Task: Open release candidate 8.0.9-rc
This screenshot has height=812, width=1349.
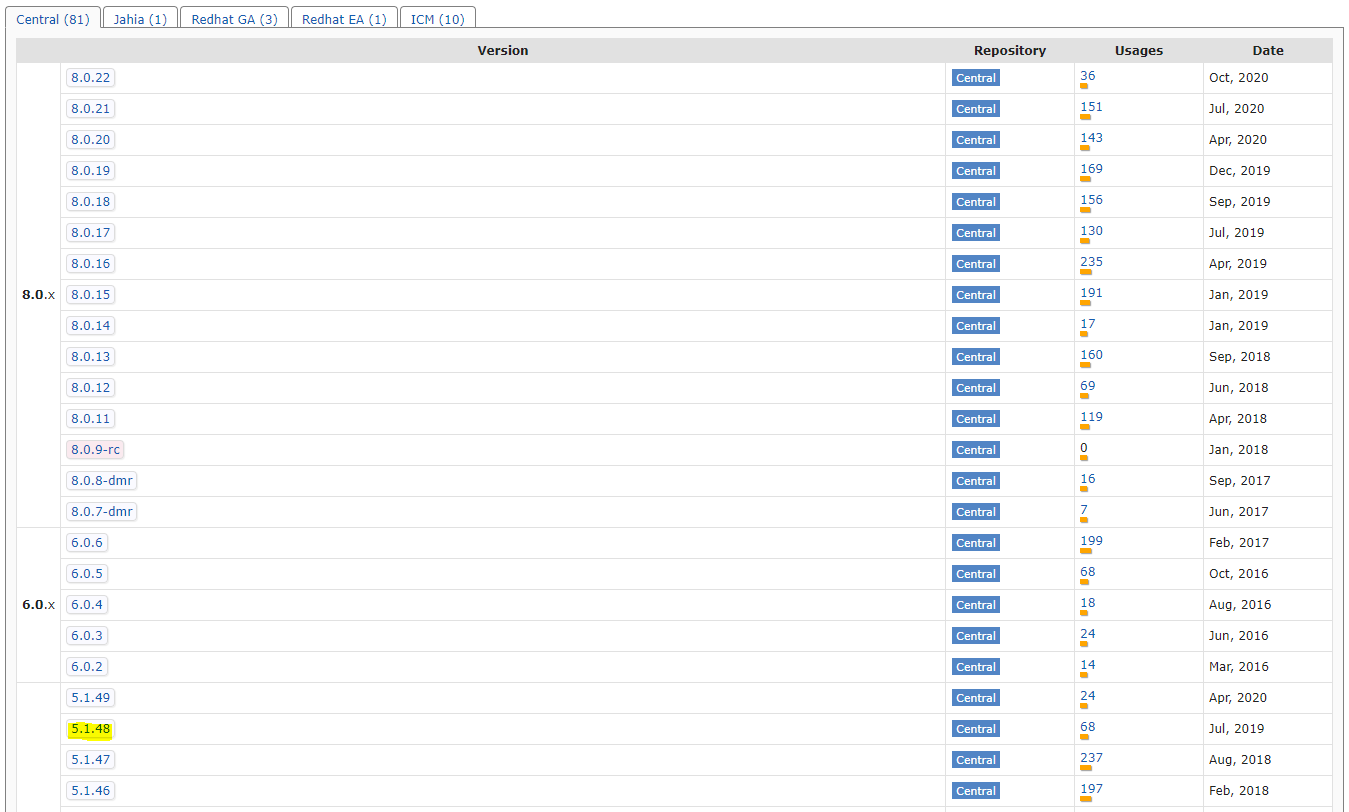Action: [x=95, y=450]
